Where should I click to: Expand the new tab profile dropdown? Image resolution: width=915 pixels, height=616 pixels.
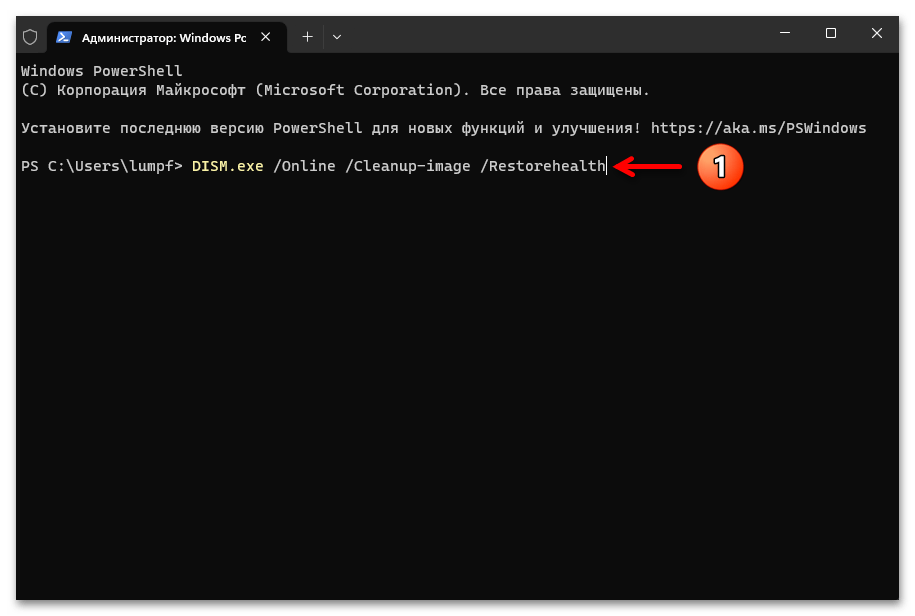[x=337, y=37]
